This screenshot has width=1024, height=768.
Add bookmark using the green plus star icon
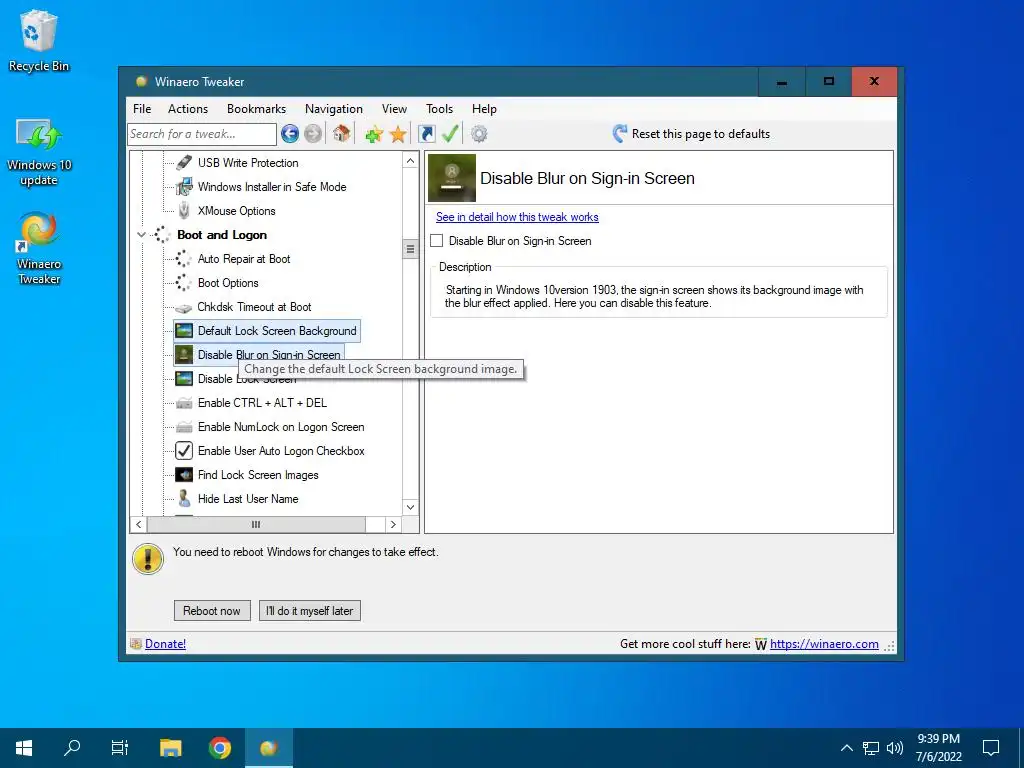(x=374, y=135)
